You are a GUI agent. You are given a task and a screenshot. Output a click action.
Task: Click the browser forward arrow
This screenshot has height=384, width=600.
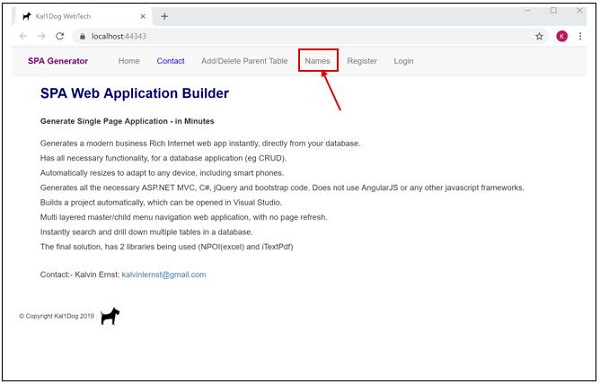(x=41, y=36)
